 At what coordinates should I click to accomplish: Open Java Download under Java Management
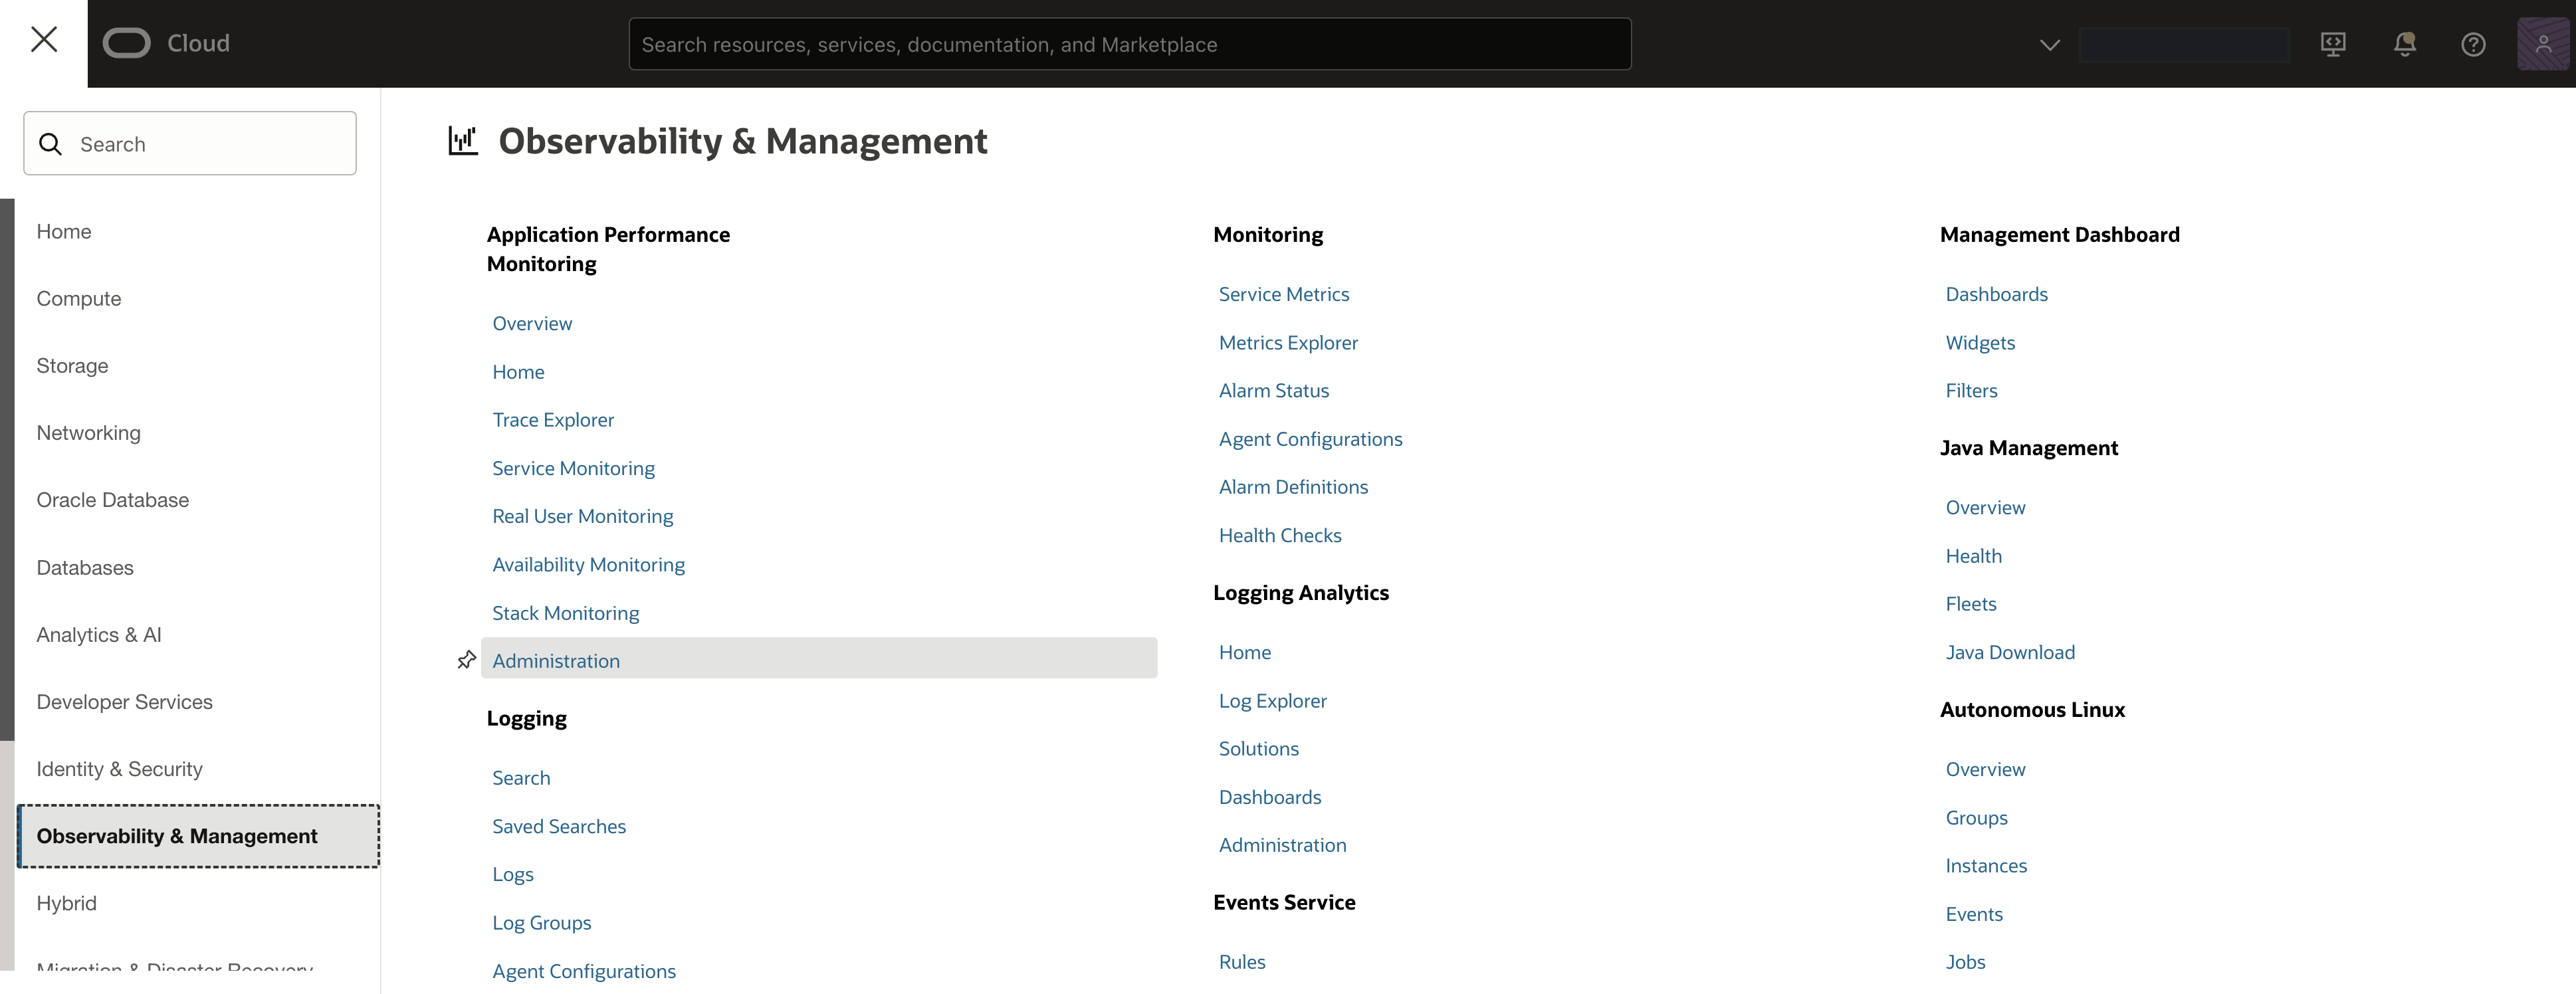click(x=2009, y=652)
